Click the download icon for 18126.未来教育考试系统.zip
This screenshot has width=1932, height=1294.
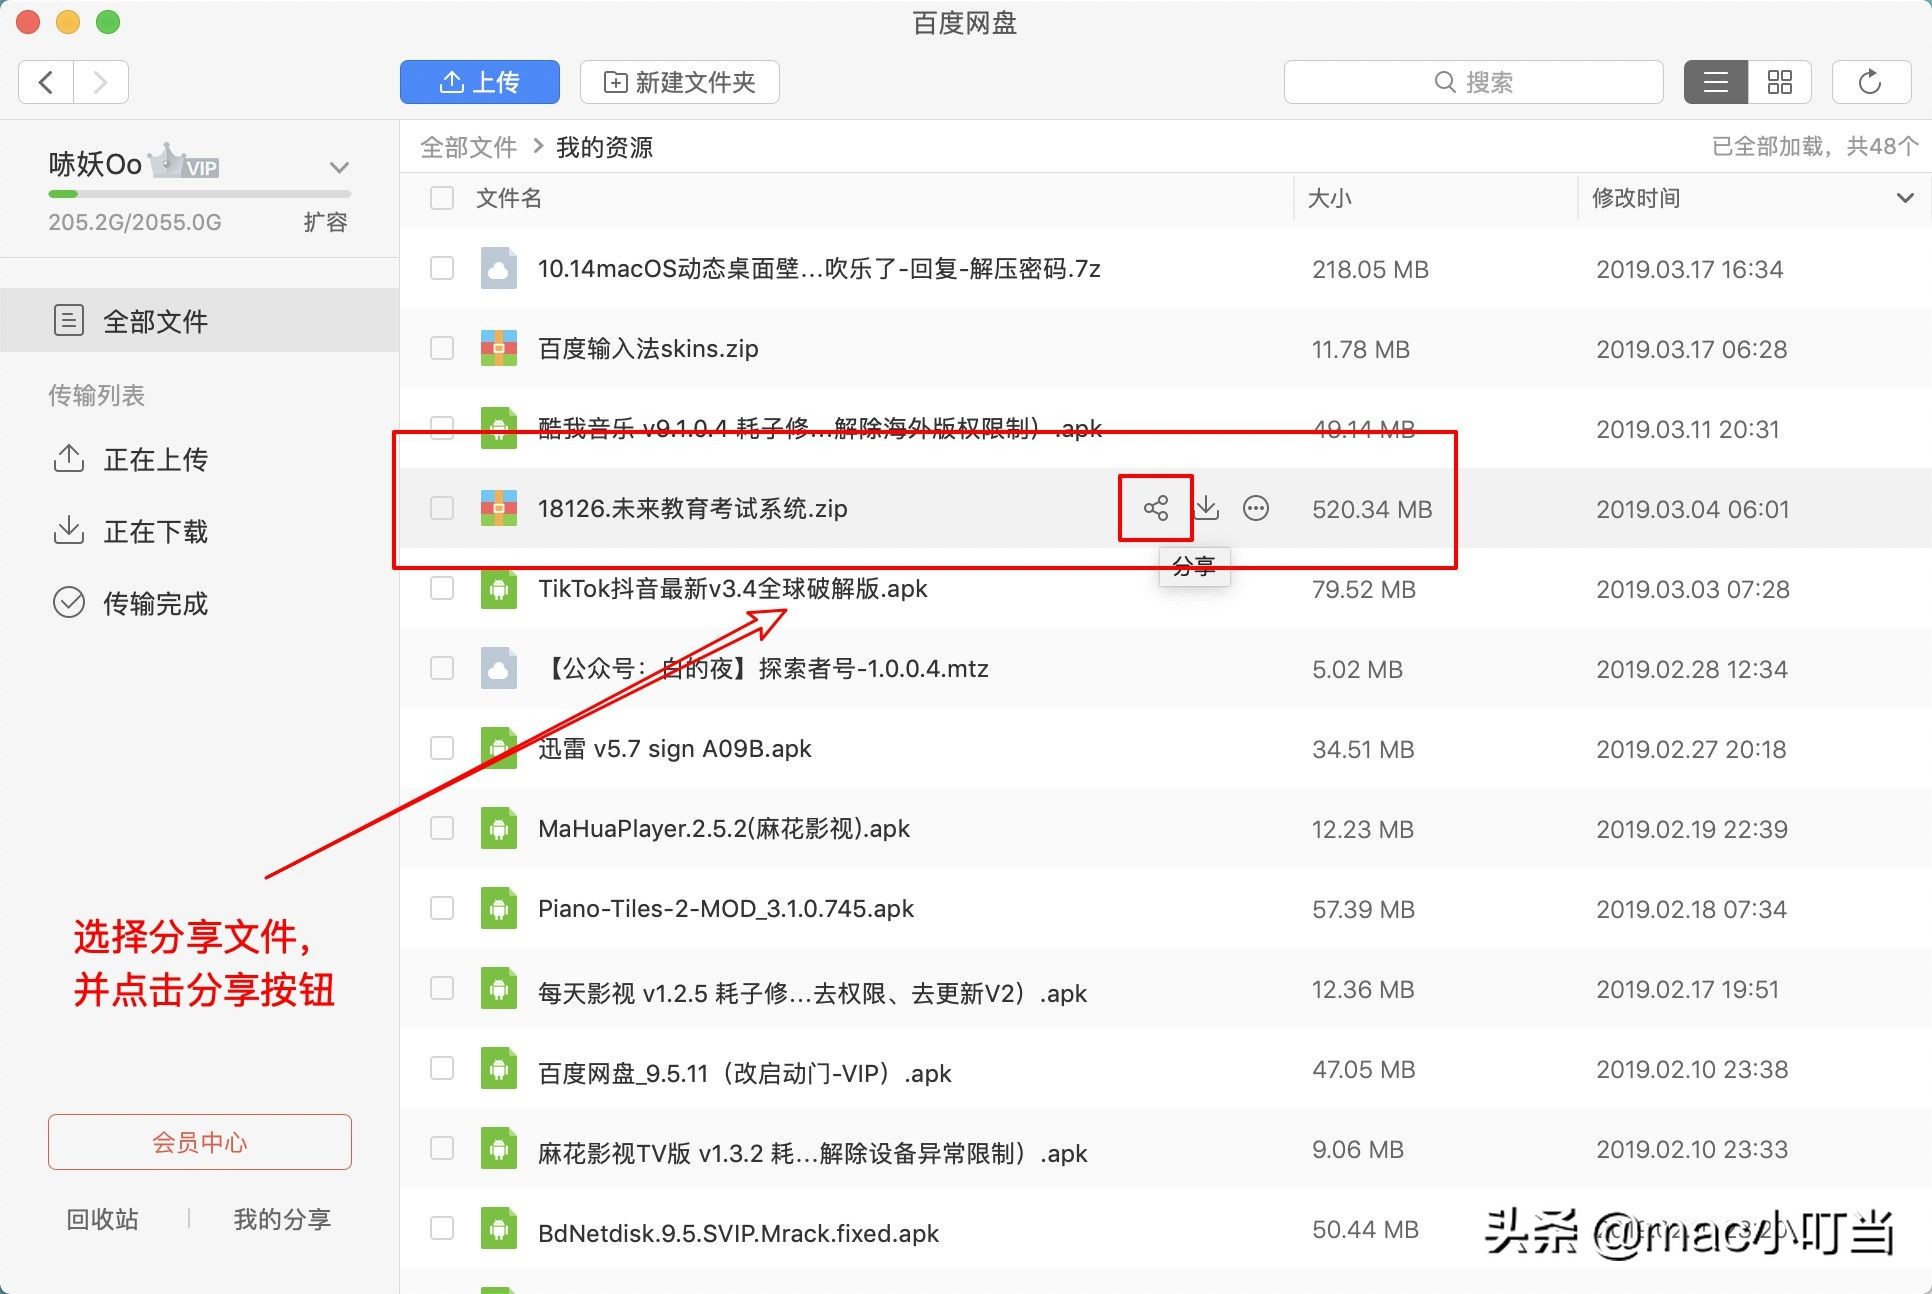[1207, 508]
